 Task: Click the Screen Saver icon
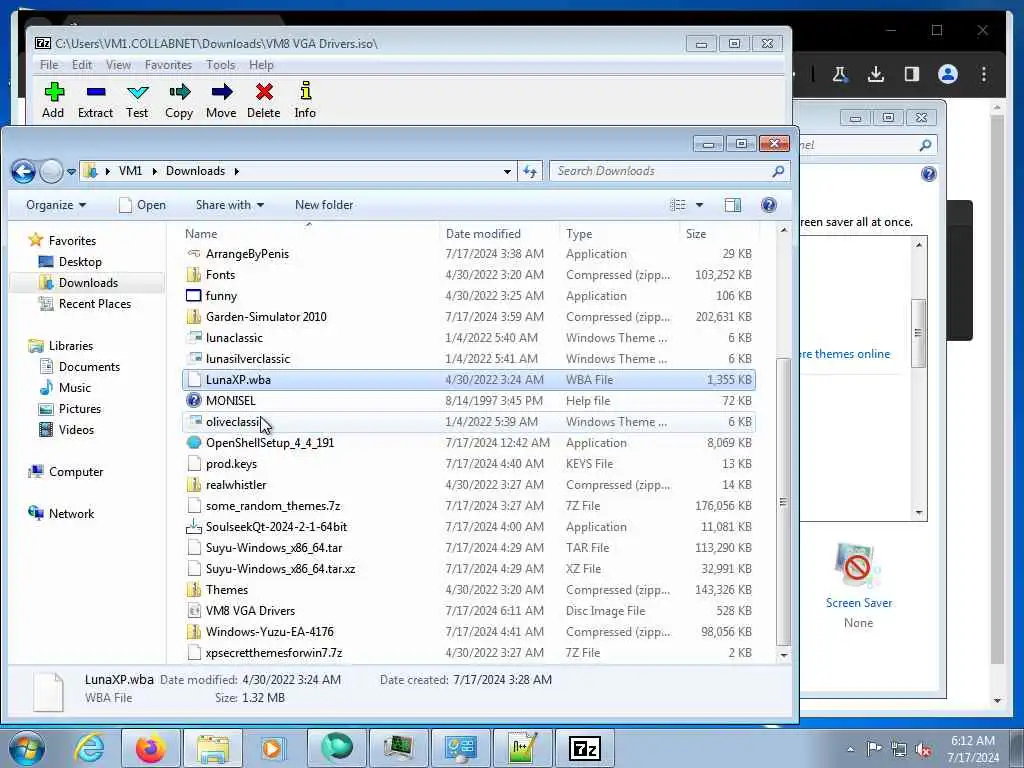click(857, 565)
